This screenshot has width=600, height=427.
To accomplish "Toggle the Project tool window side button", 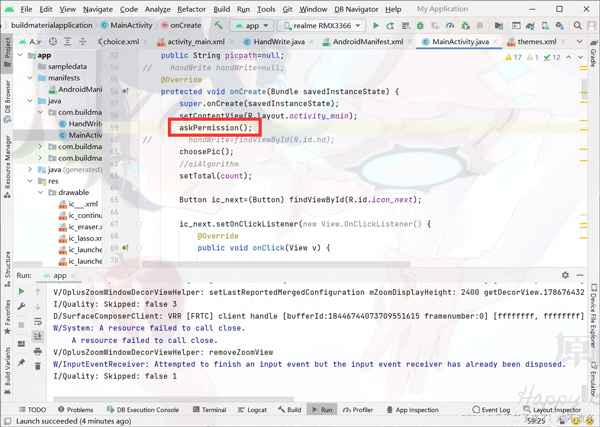I will (x=6, y=49).
